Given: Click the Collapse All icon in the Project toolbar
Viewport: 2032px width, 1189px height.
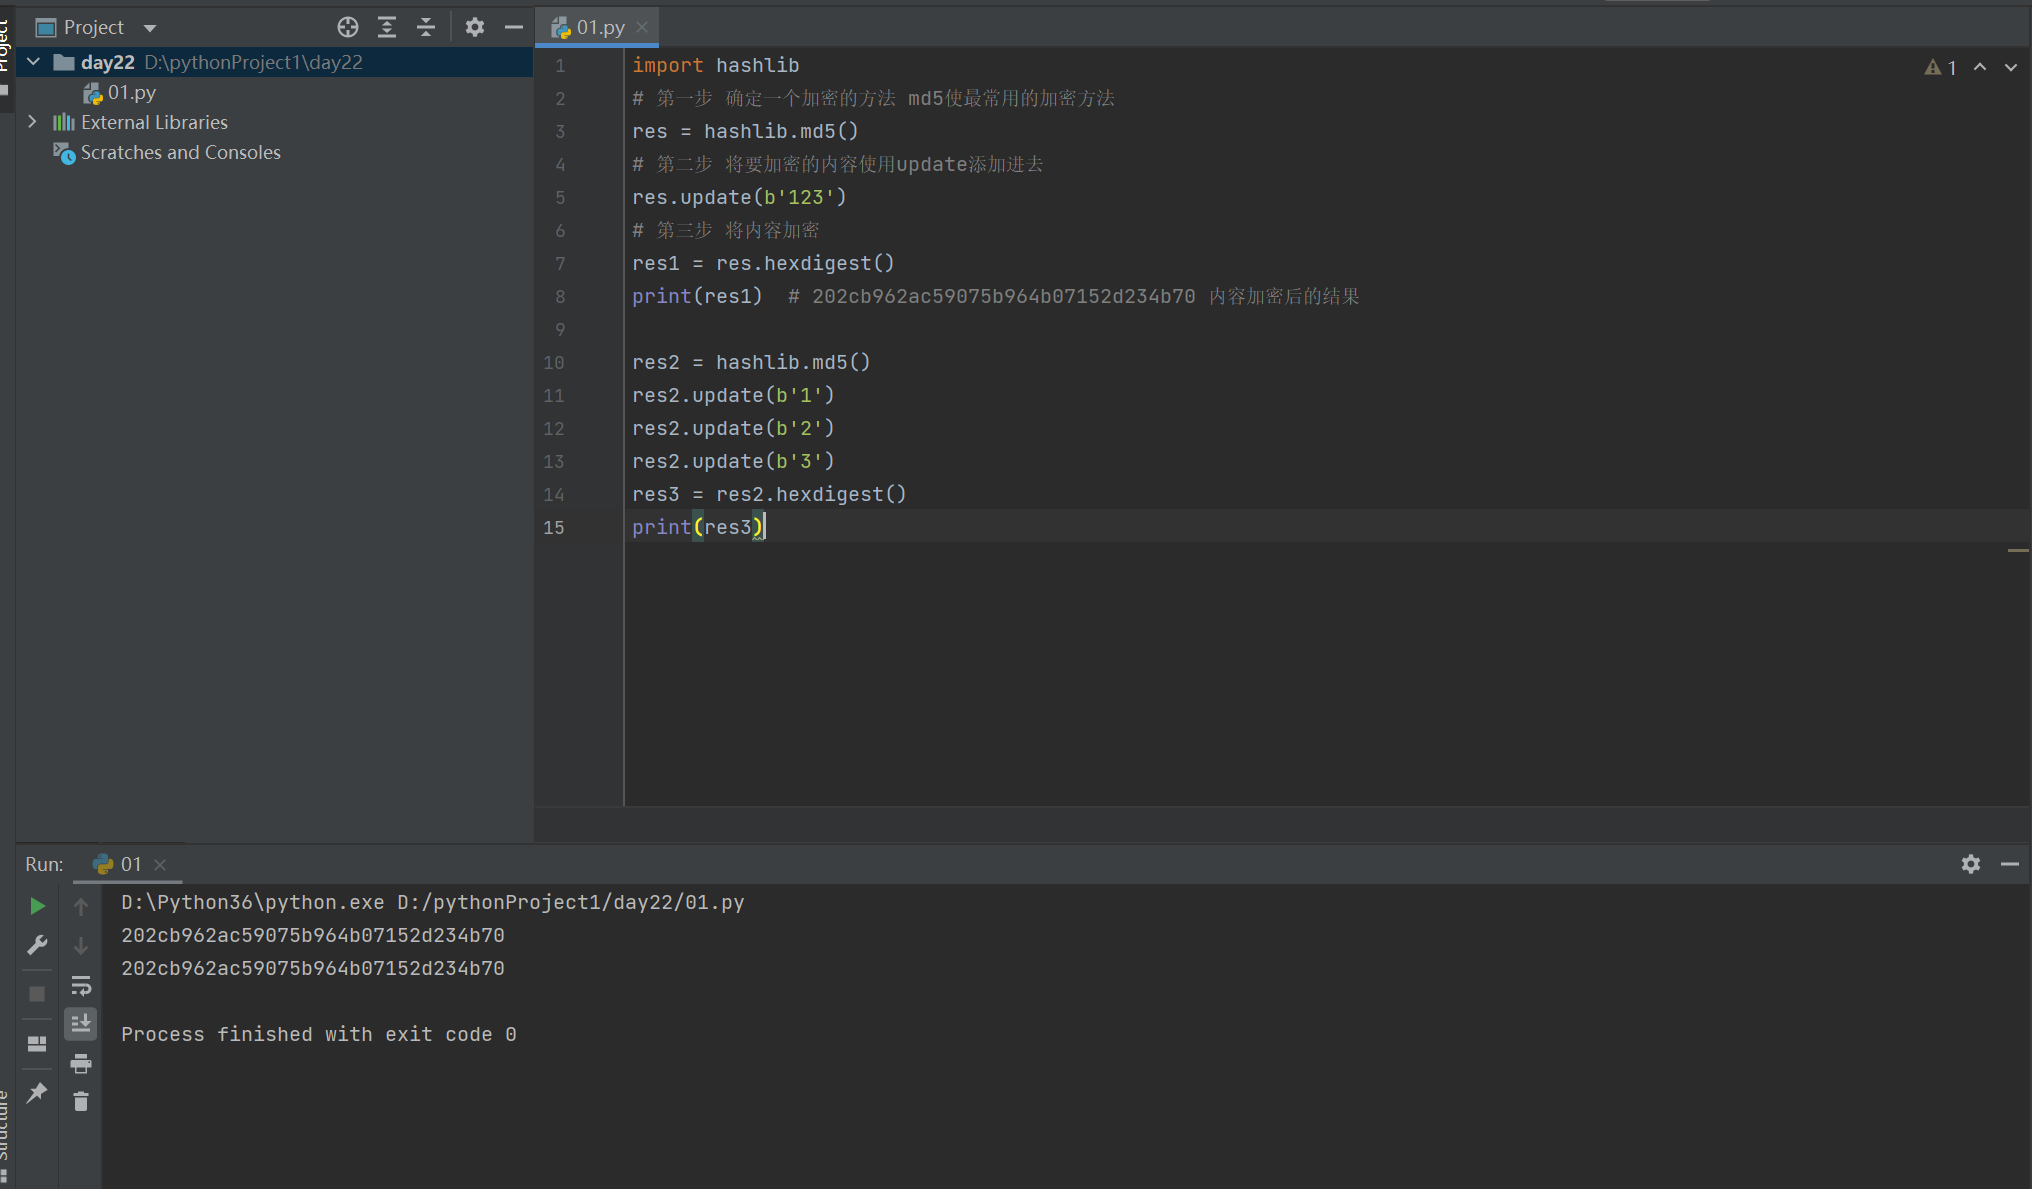Looking at the screenshot, I should (426, 27).
